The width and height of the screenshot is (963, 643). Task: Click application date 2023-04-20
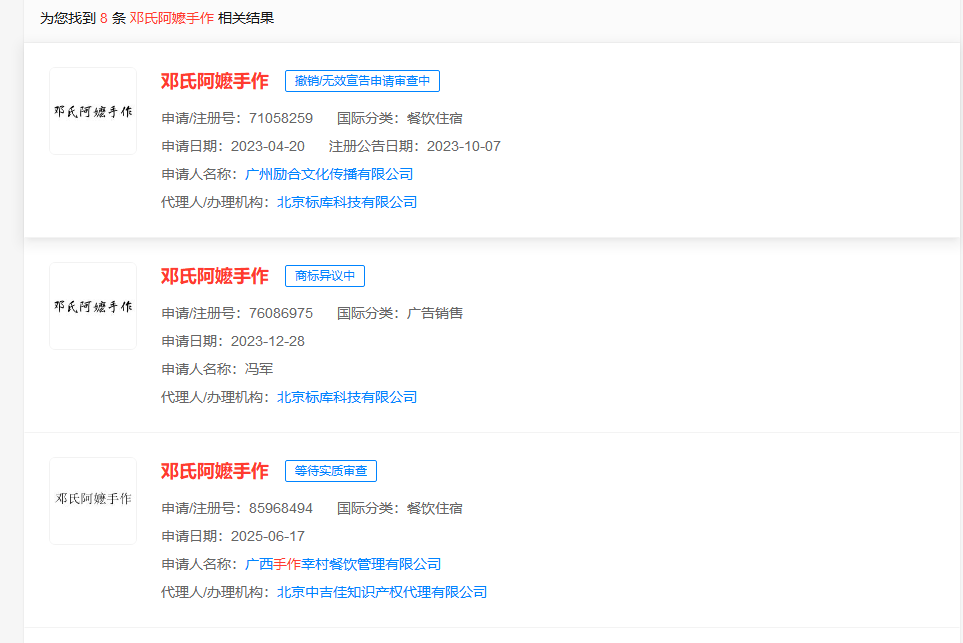coord(268,146)
